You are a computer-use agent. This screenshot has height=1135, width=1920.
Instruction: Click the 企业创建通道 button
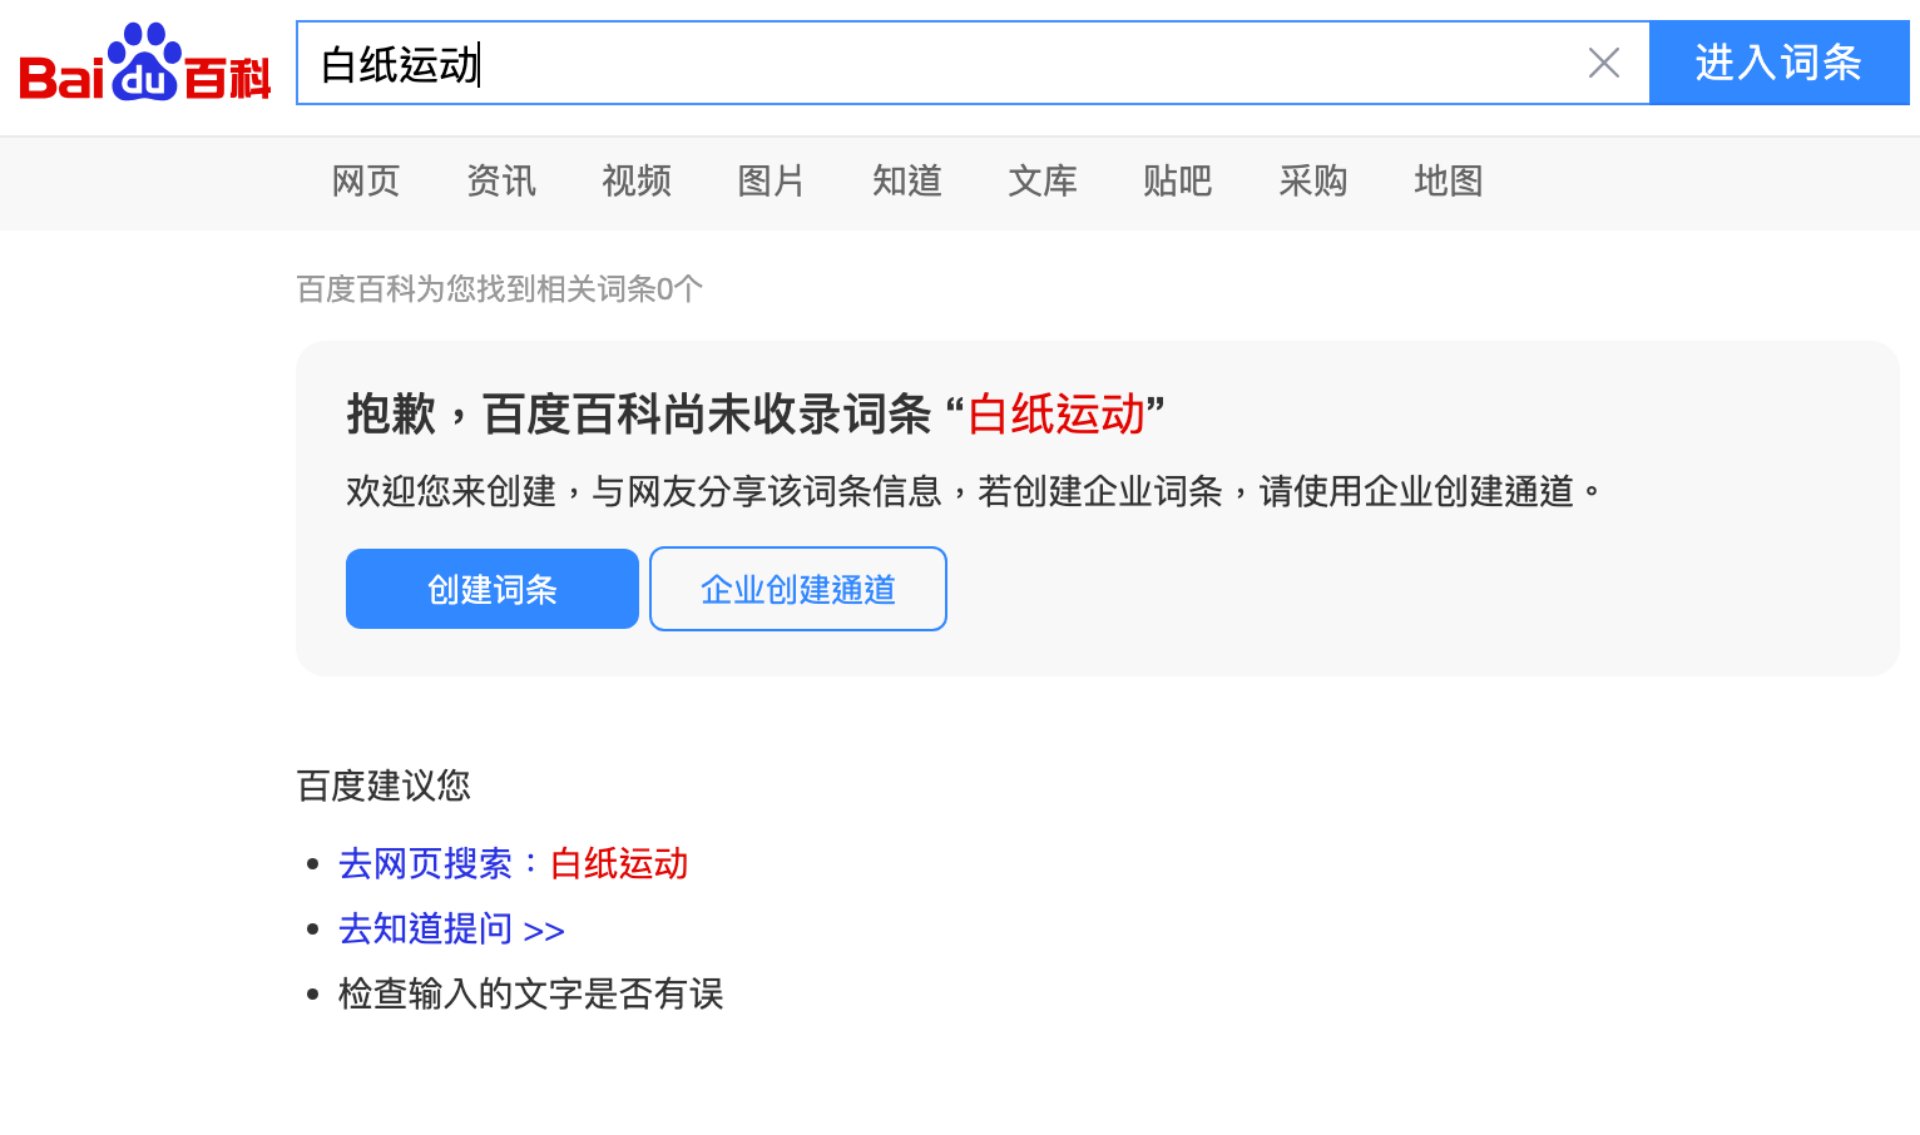point(798,589)
